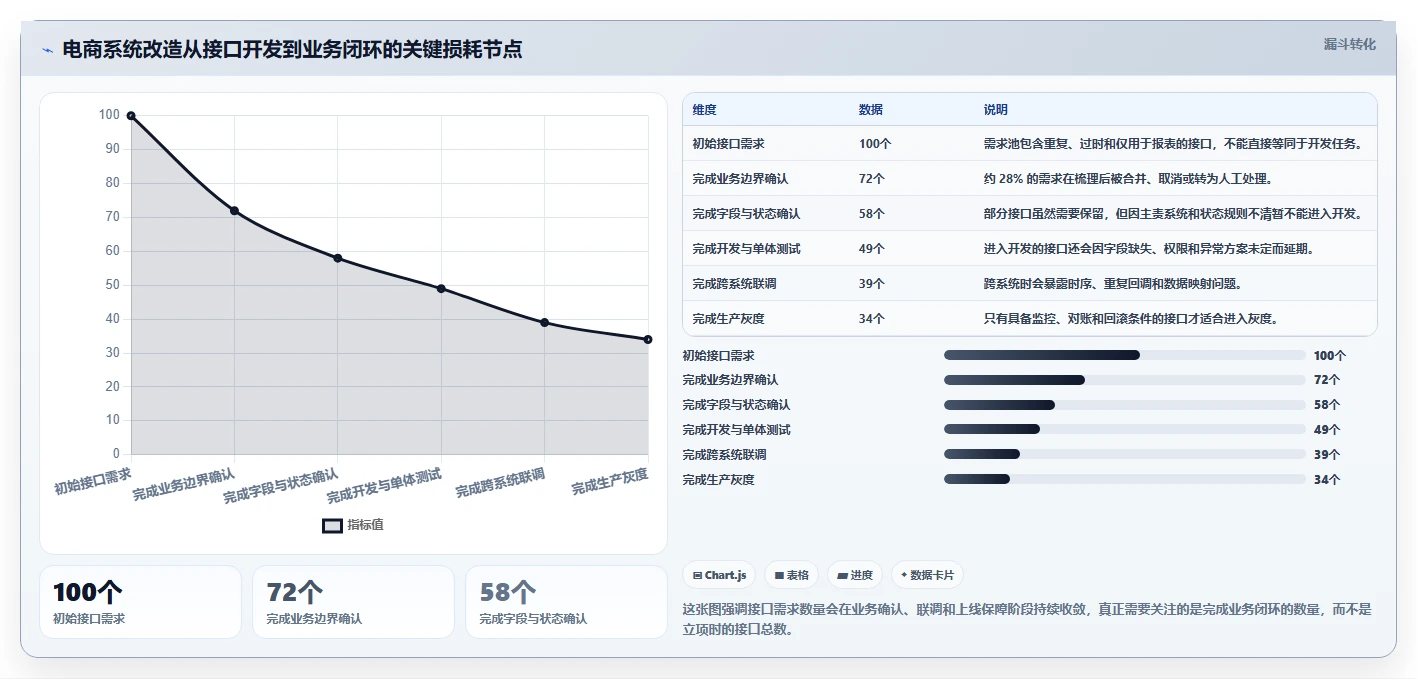Click the y-axis label 50

click(x=113, y=285)
